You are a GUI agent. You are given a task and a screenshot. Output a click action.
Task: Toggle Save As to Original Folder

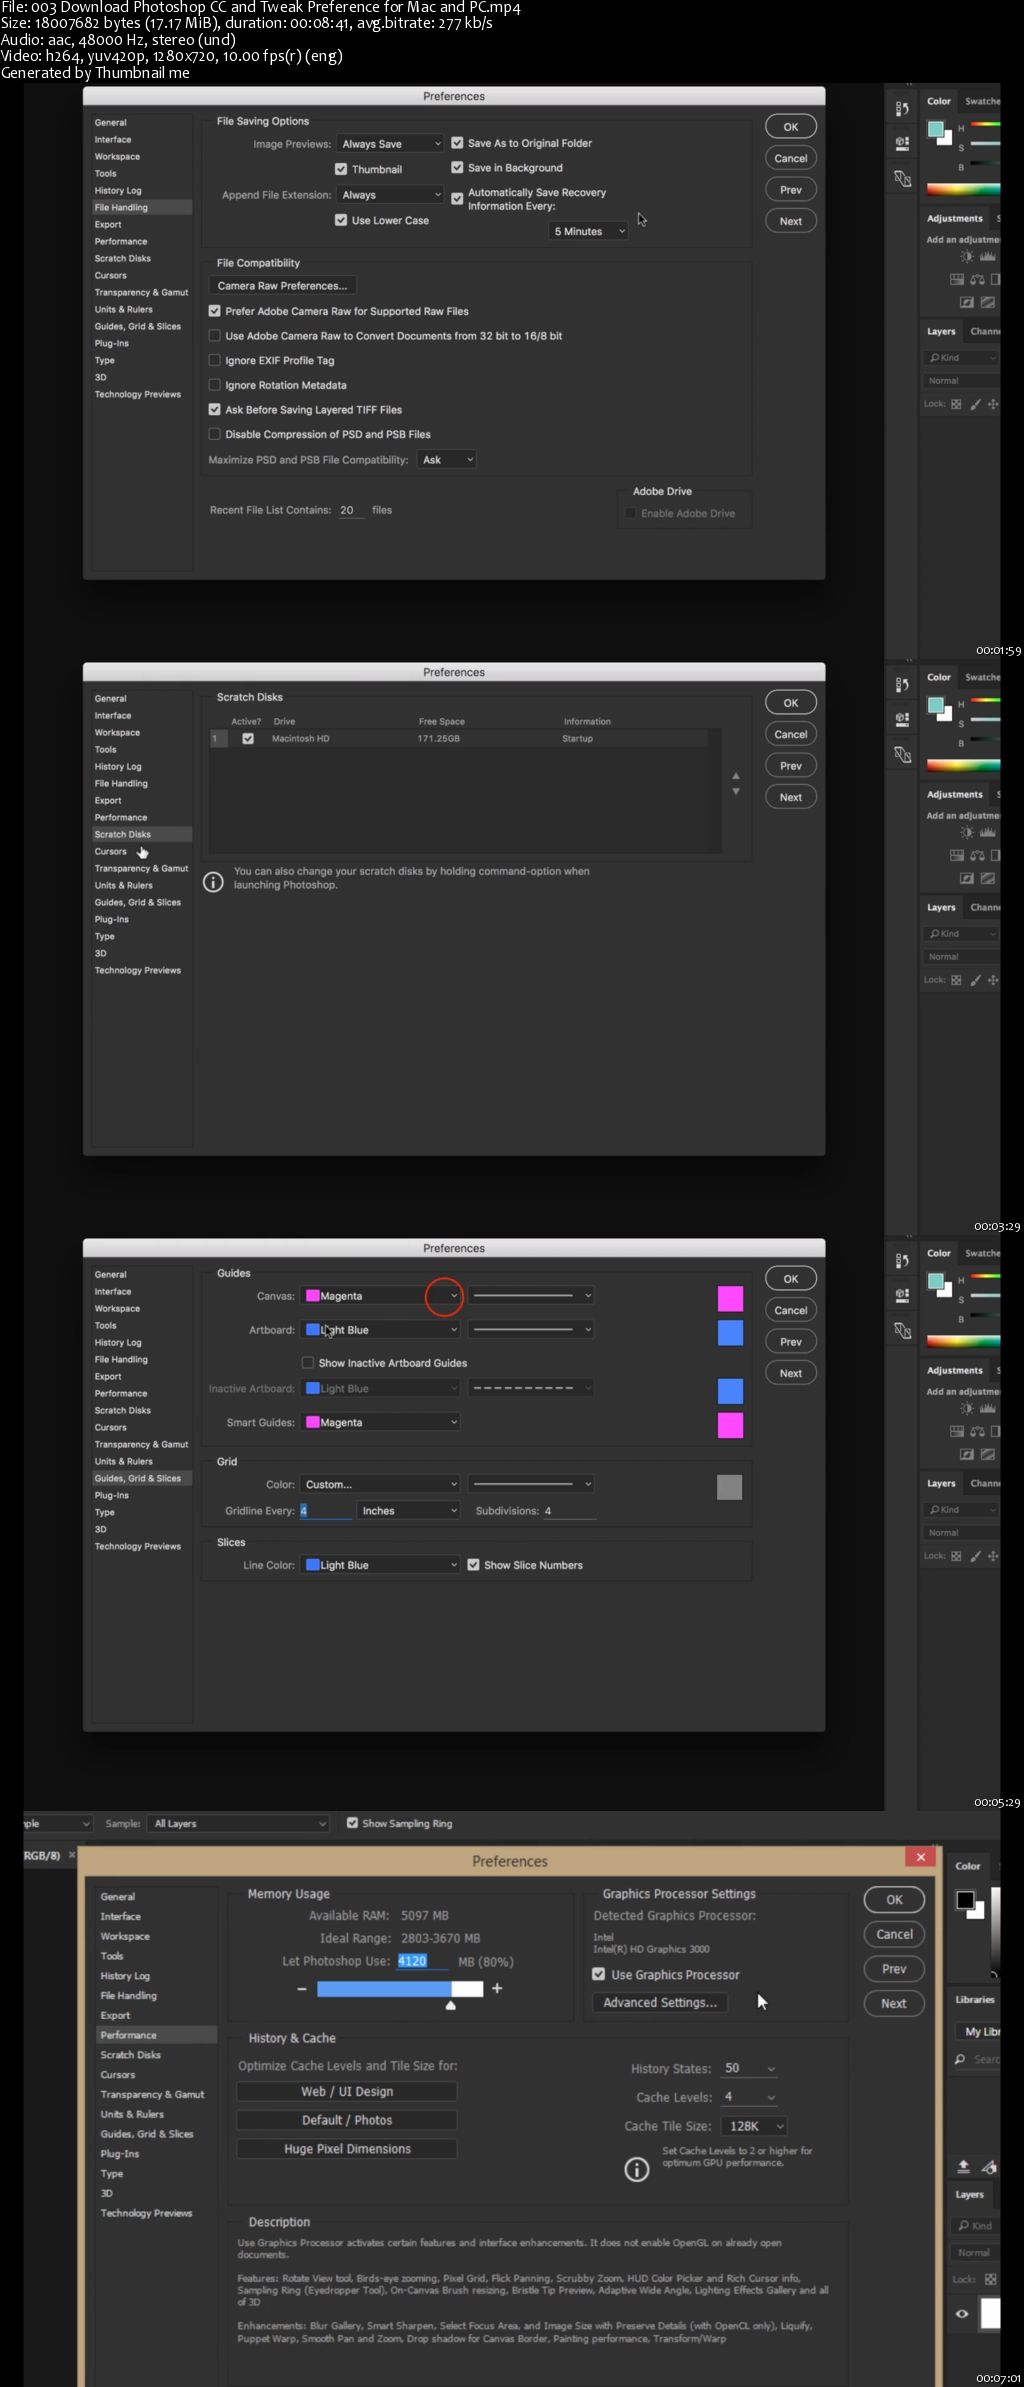coord(457,143)
